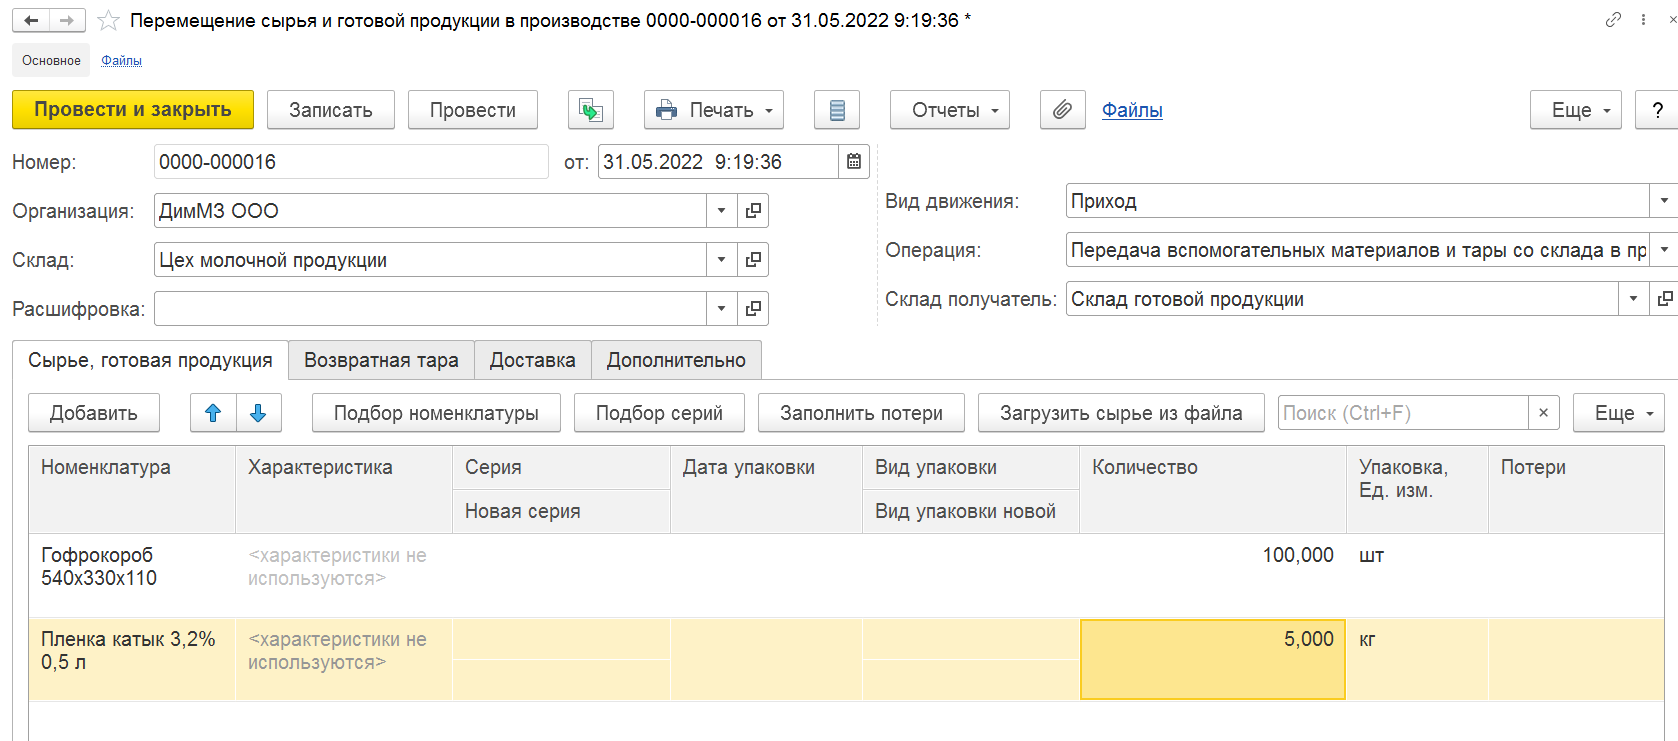
Task: Select the Основное section
Action: tap(51, 60)
